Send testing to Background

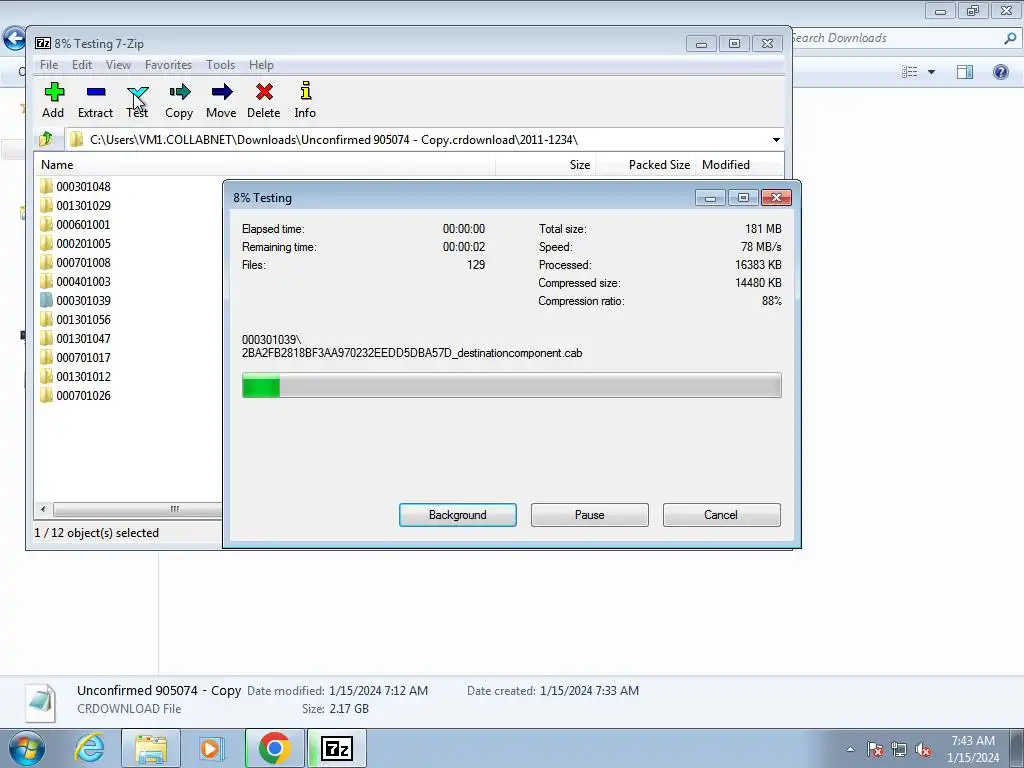coord(458,515)
